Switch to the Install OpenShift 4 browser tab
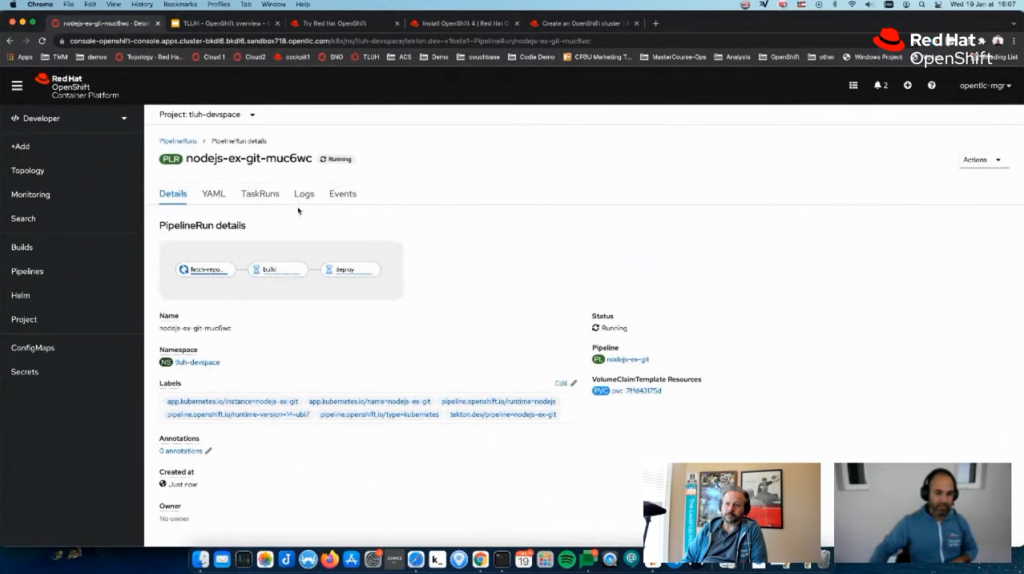This screenshot has height=574, width=1024. 464,24
